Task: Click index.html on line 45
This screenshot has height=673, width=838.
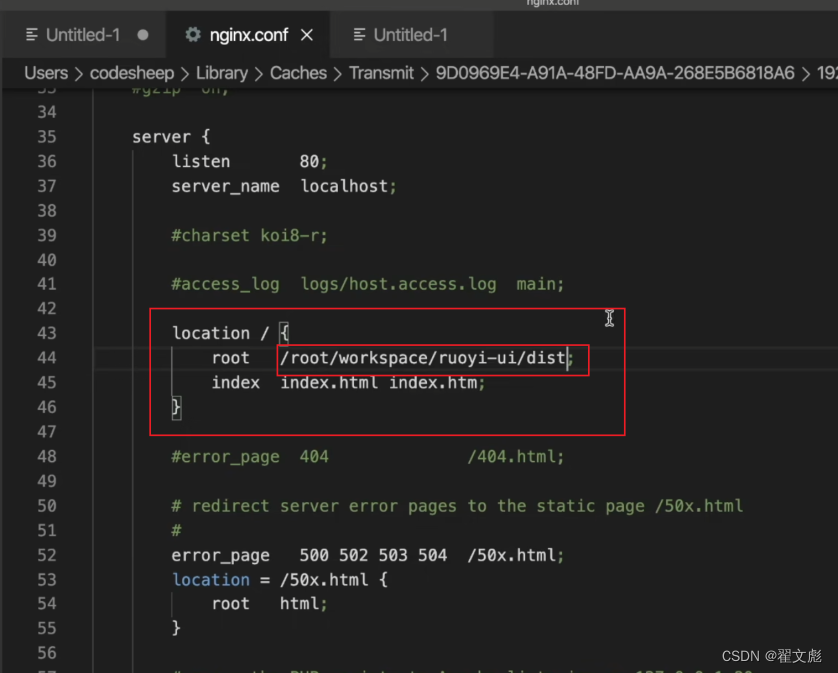Action: pyautogui.click(x=330, y=383)
